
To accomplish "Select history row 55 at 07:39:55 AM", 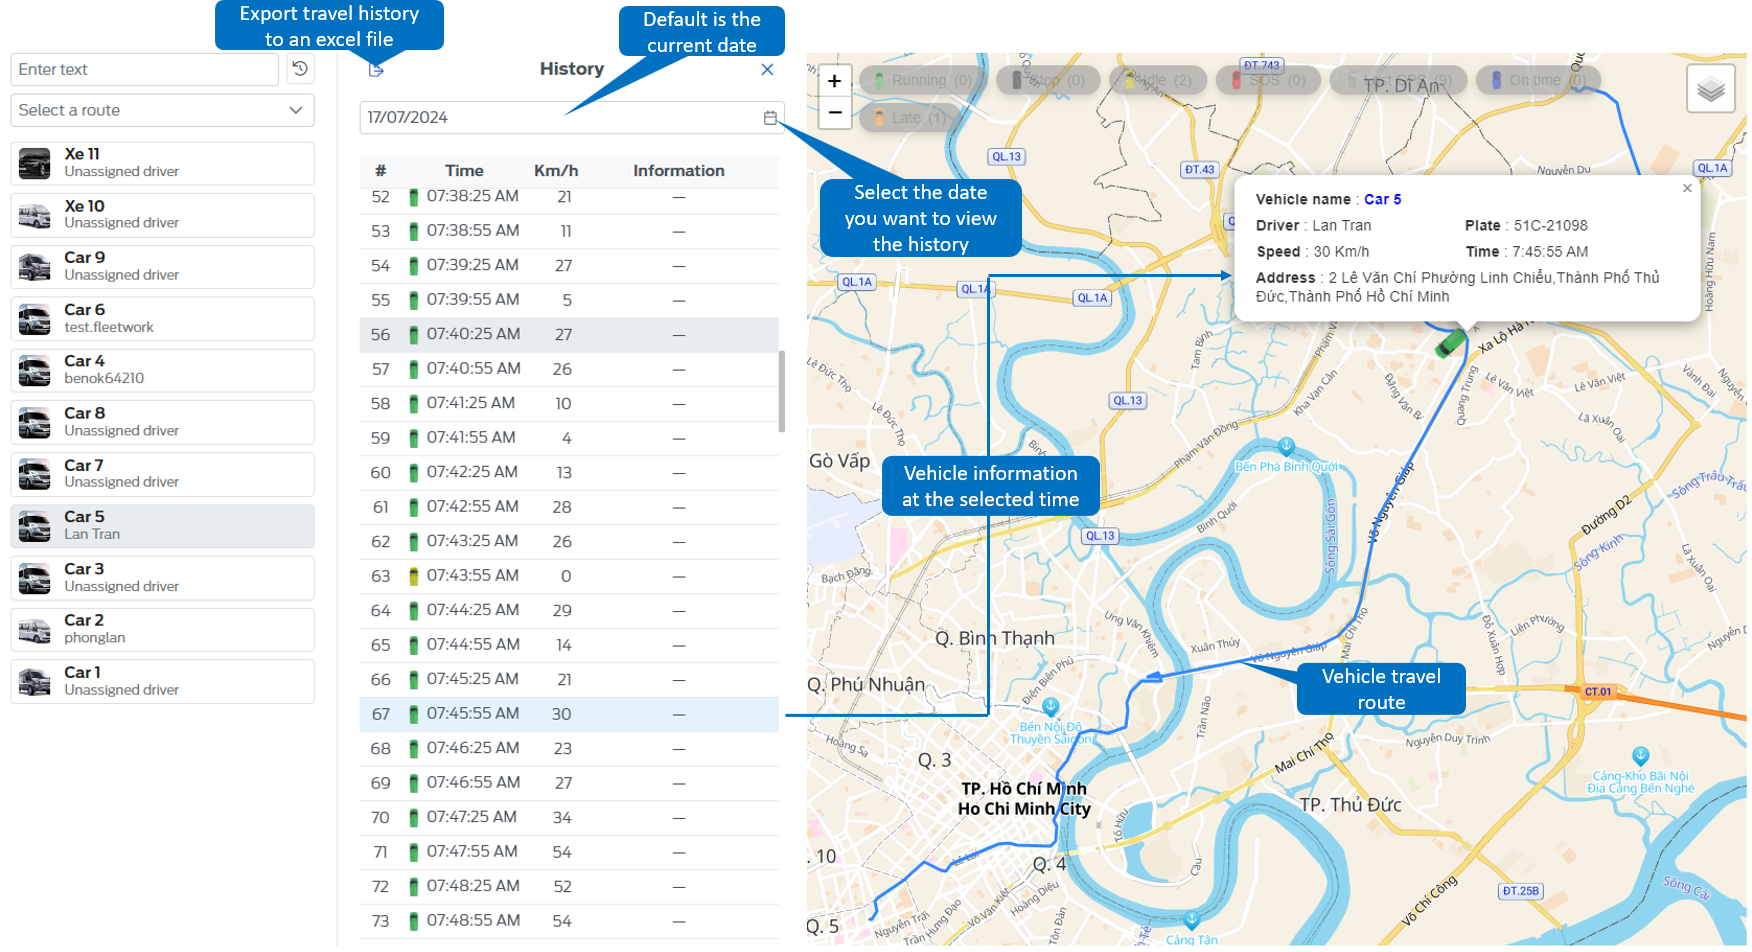I will click(569, 300).
